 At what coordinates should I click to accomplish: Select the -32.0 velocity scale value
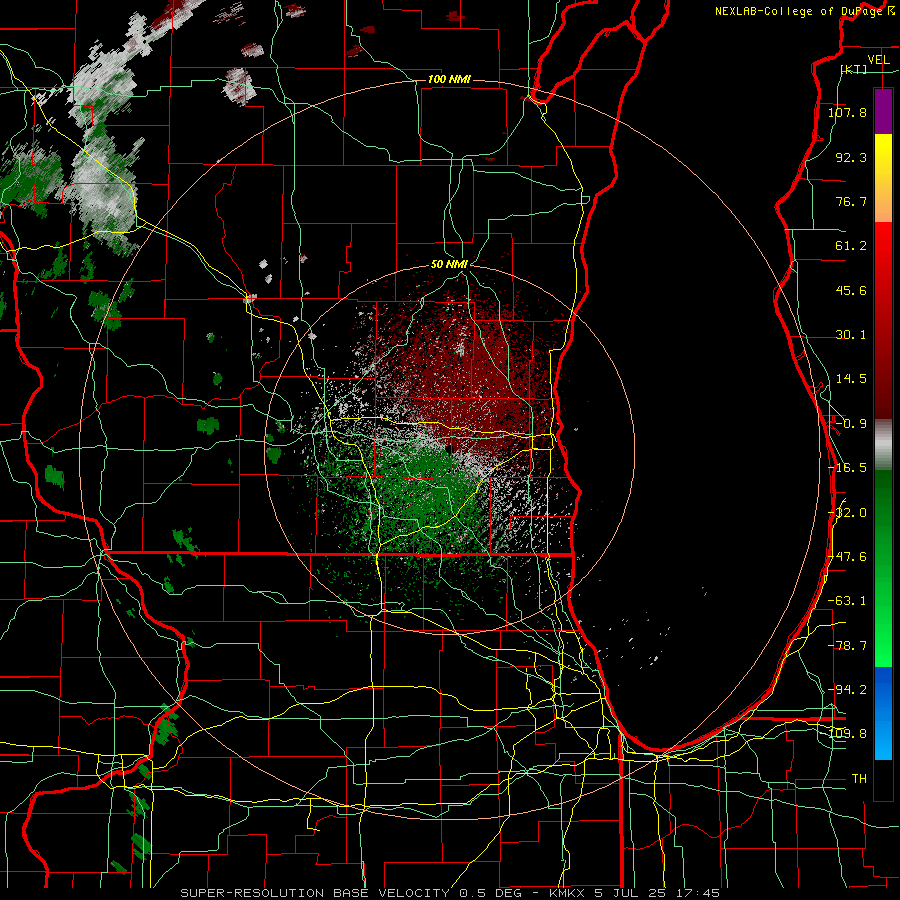point(847,513)
